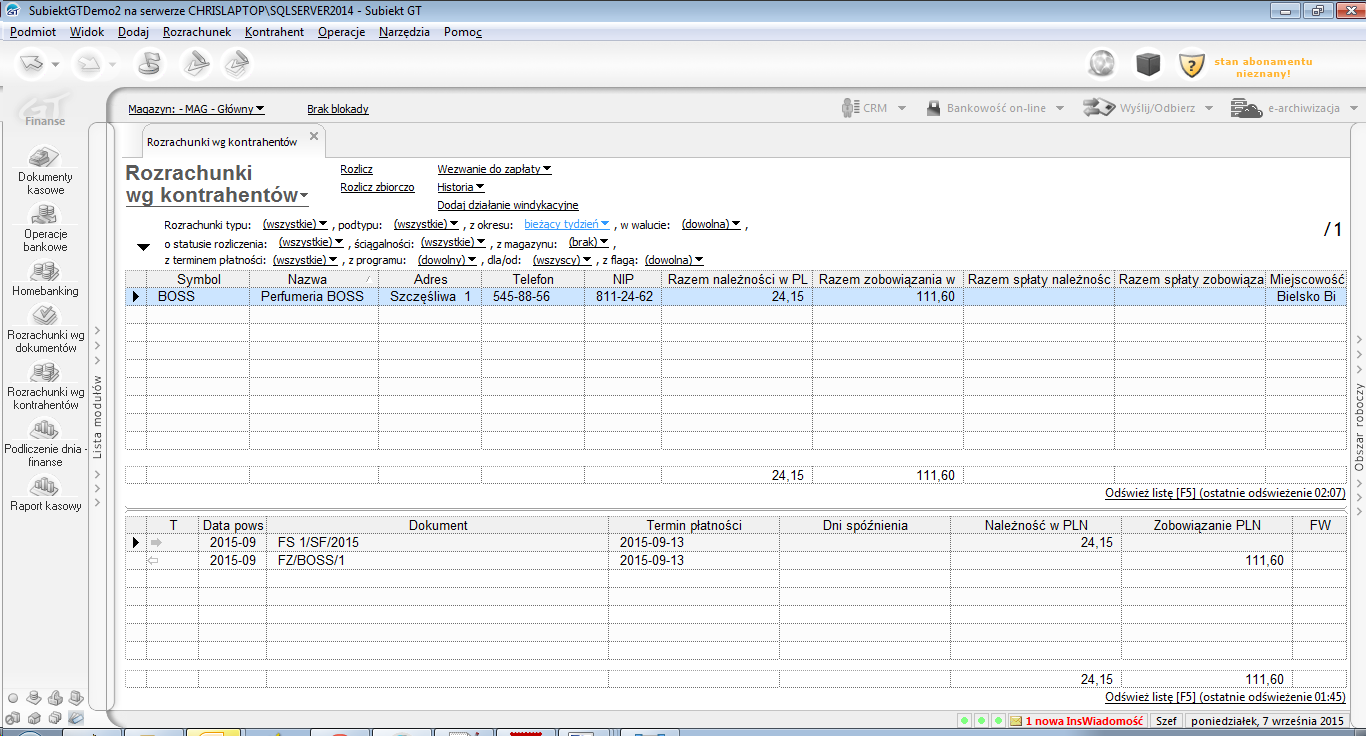Open the Narzędzia menu
Viewport: 1366px width, 736px height.
pyautogui.click(x=404, y=32)
